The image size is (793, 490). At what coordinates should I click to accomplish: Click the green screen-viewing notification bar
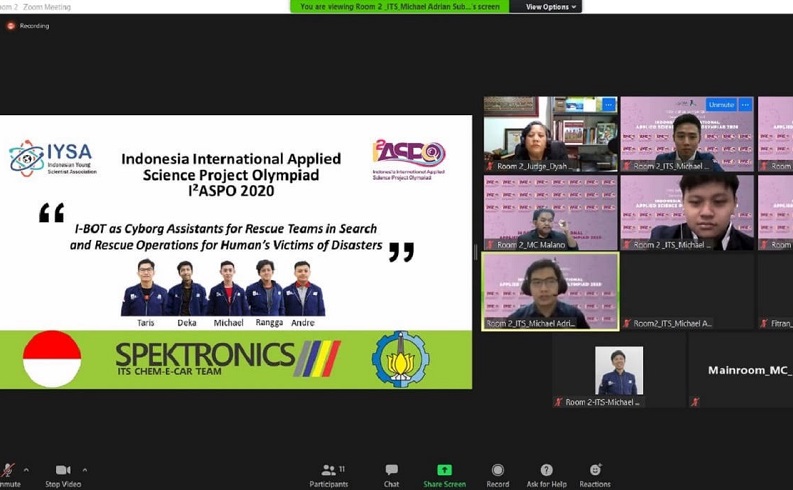400,7
